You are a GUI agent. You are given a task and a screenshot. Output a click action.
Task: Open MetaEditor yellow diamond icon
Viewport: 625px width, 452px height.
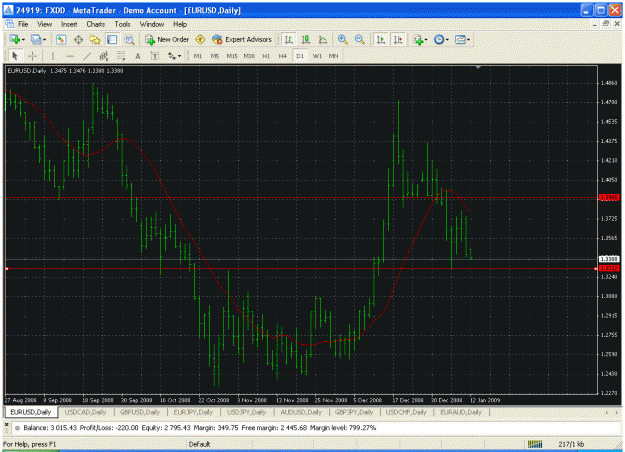tap(200, 39)
